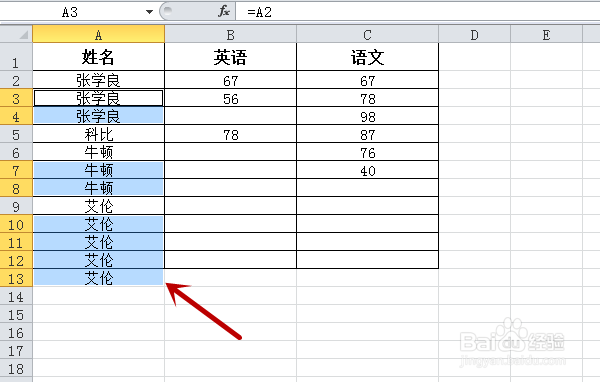
Task: Click cell C2 with value 67
Action: click(367, 80)
